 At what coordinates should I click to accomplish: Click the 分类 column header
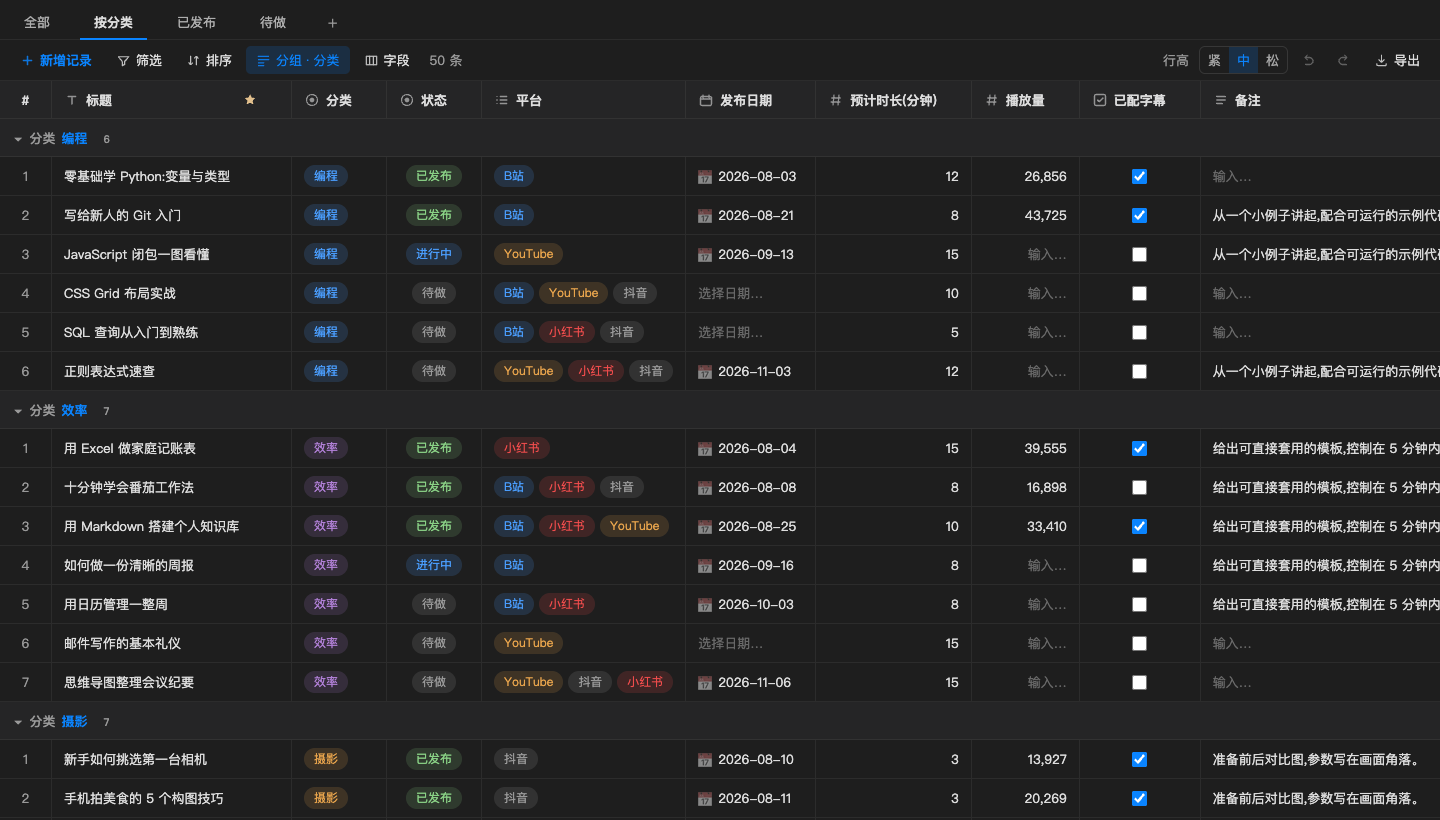(339, 100)
